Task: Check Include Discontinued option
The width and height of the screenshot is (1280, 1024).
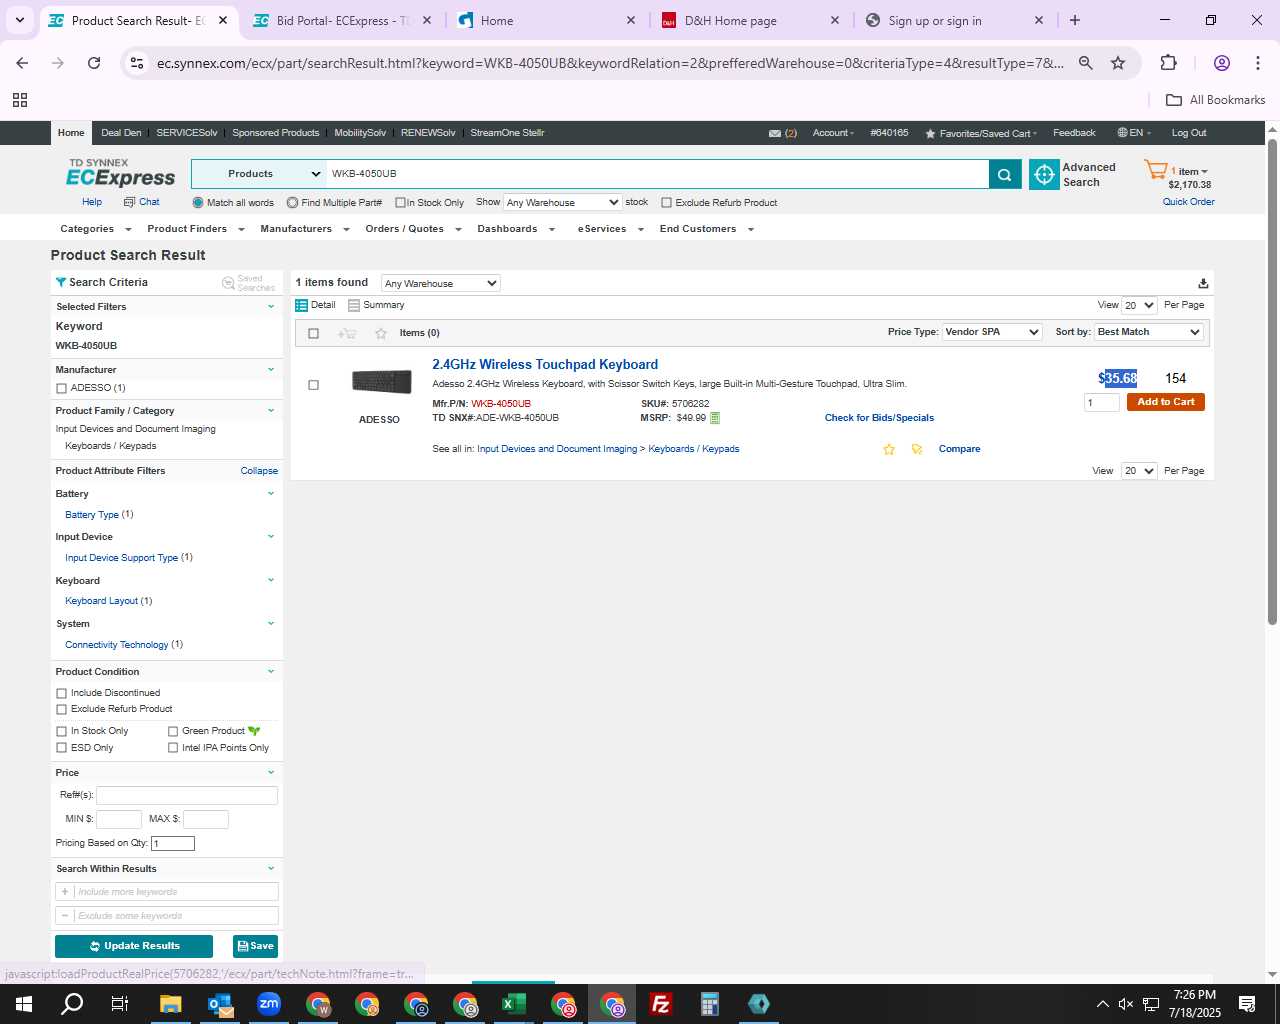Action: coord(62,693)
